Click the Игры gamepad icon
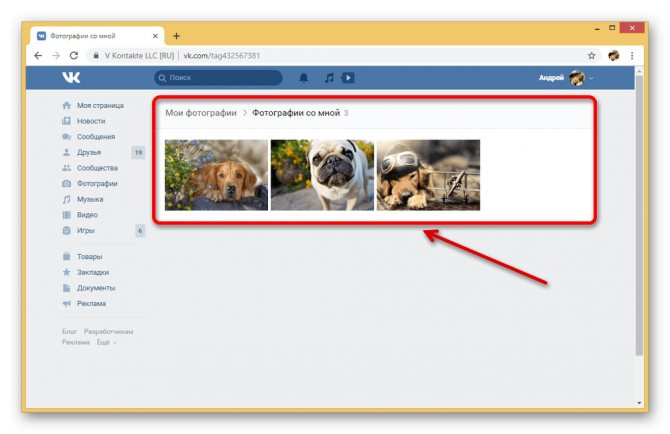 pos(66,231)
